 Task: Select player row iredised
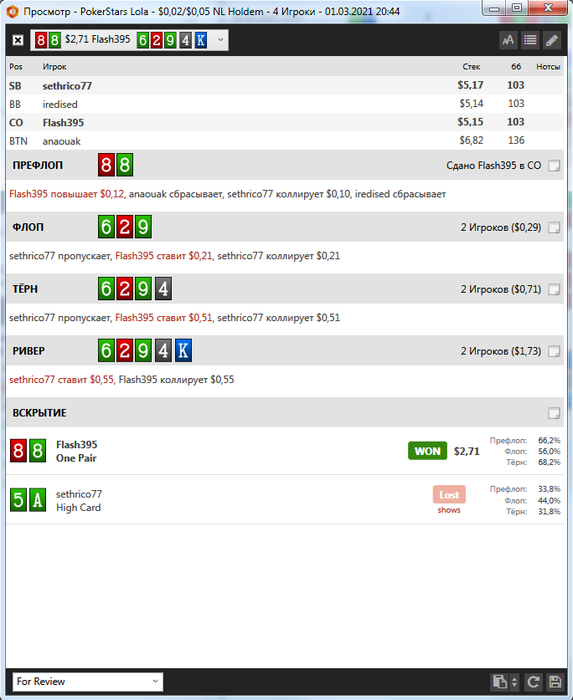(285, 104)
